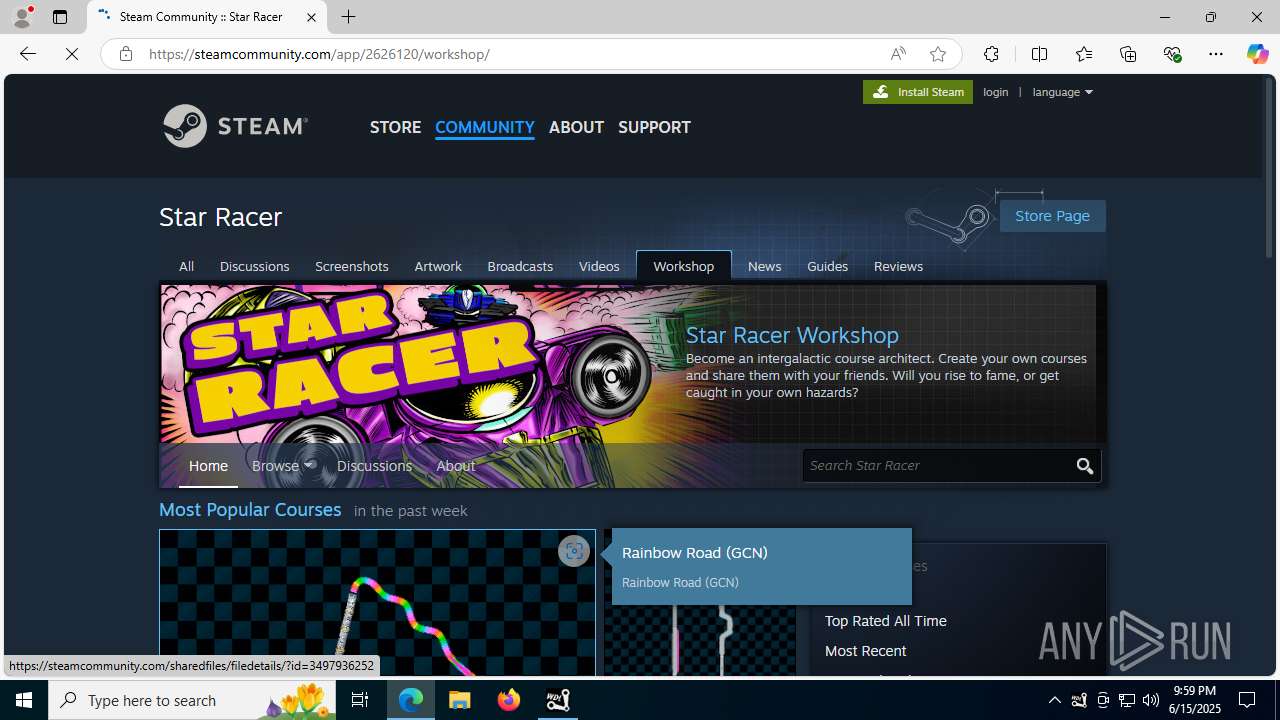Open Microsoft Edge from taskbar
The image size is (1280, 720).
[x=411, y=700]
